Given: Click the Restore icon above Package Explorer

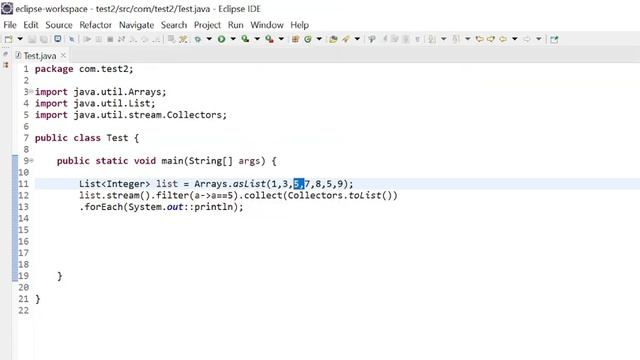Looking at the screenshot, I should tap(6, 54).
